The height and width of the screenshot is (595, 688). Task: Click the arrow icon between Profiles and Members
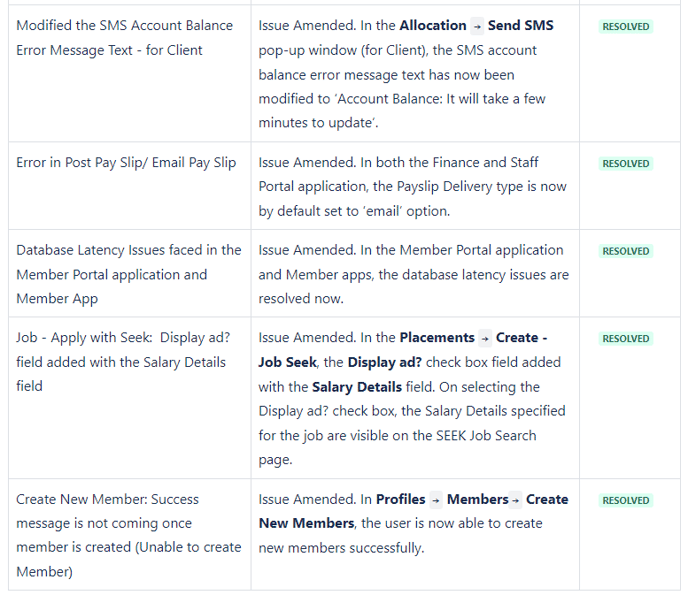(x=436, y=500)
